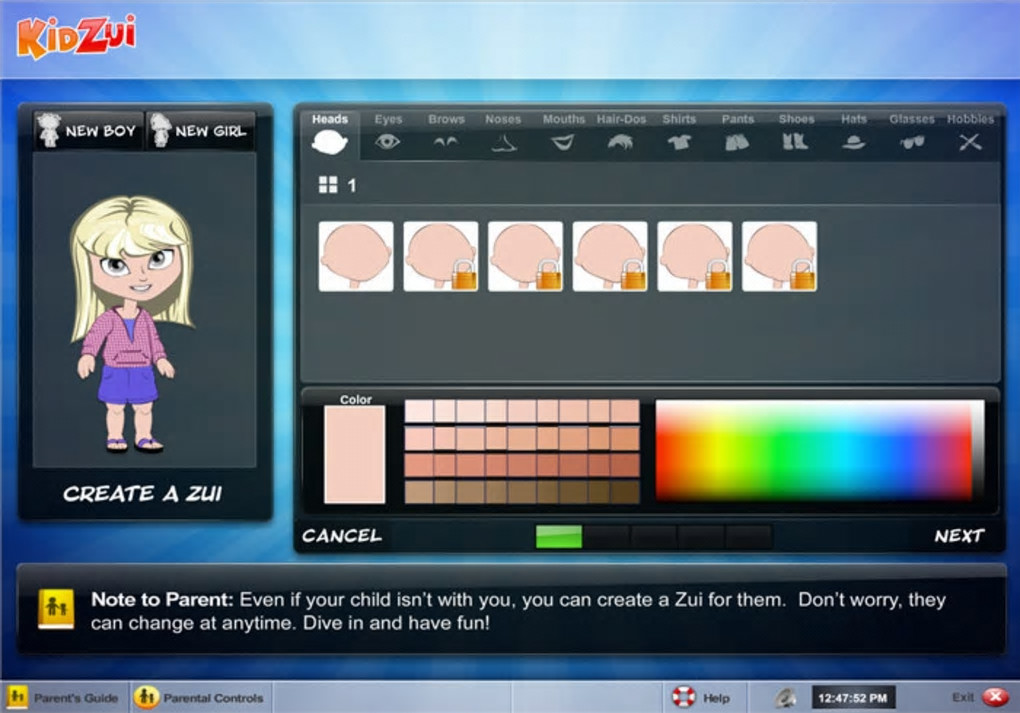Click the large current Color preview swatch
The width and height of the screenshot is (1020, 713).
coord(355,454)
